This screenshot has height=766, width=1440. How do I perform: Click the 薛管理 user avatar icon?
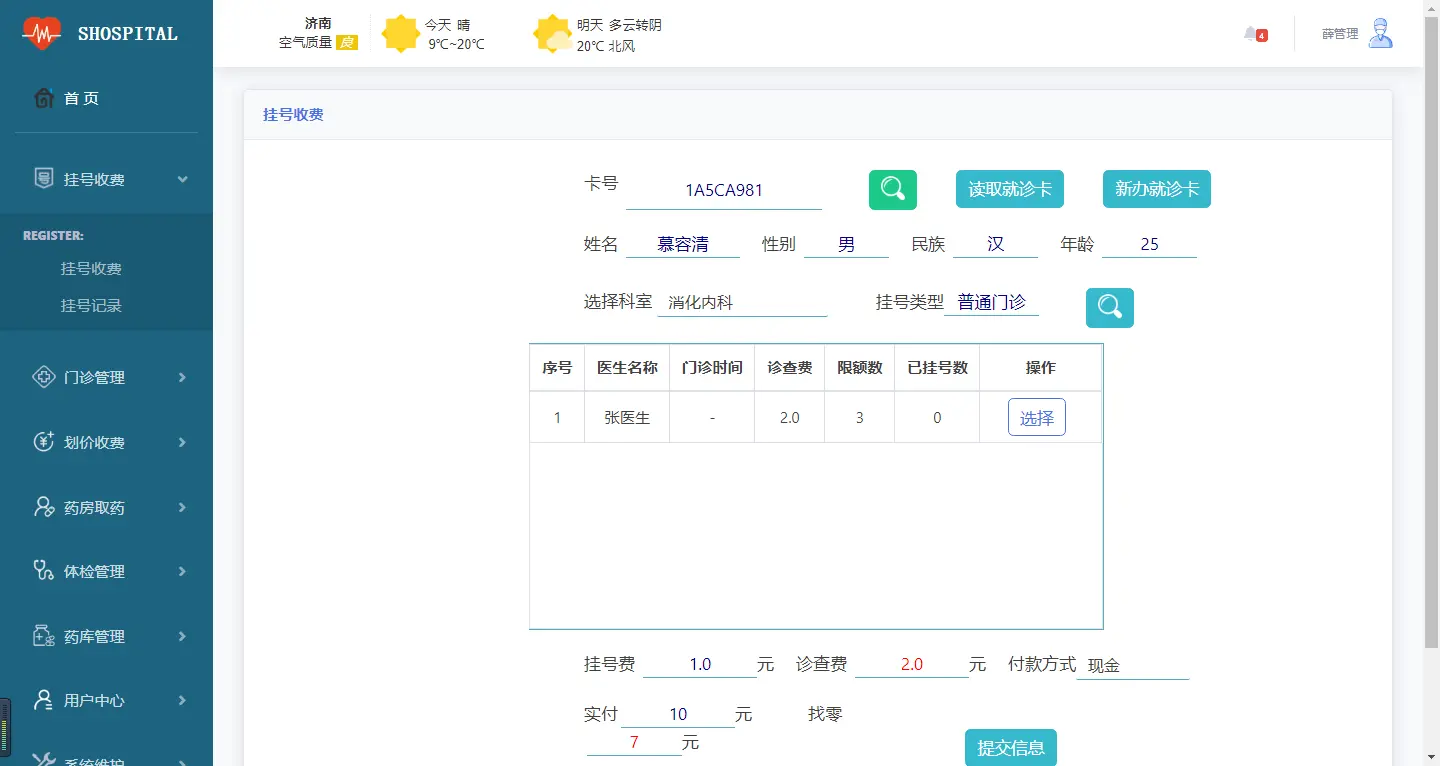click(x=1382, y=33)
